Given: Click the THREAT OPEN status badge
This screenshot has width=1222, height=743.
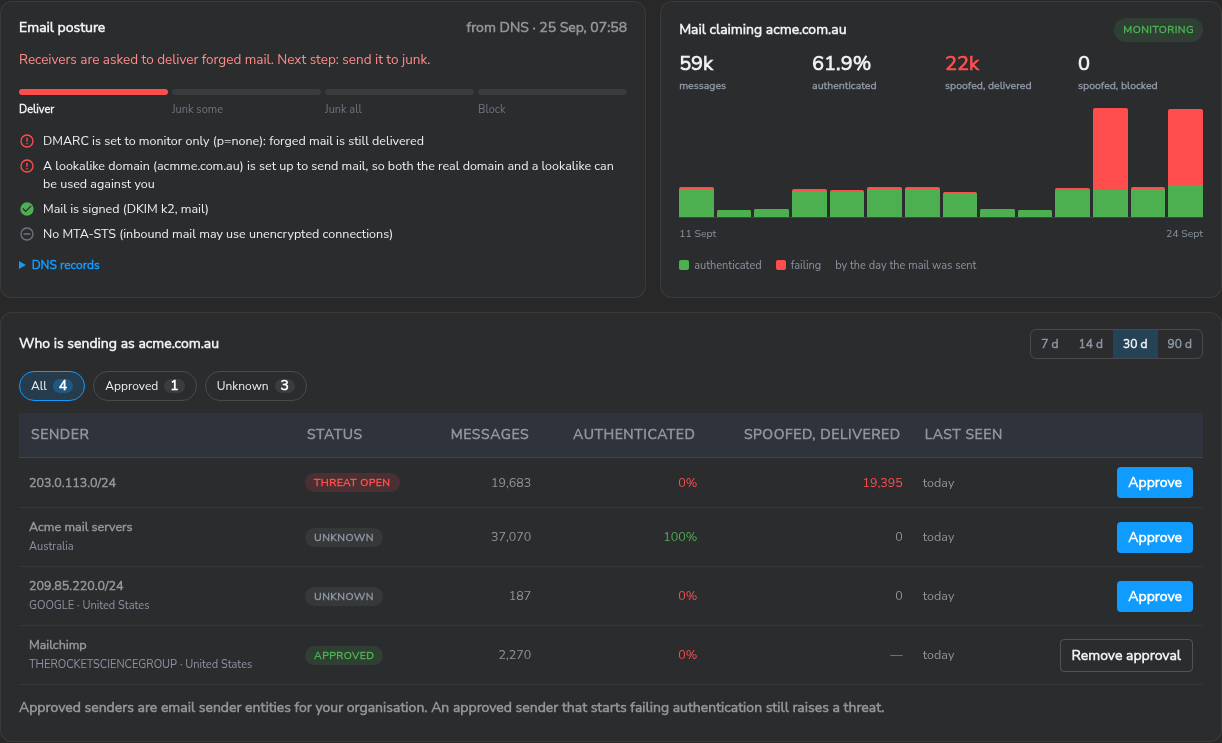Looking at the screenshot, I should click(x=352, y=483).
